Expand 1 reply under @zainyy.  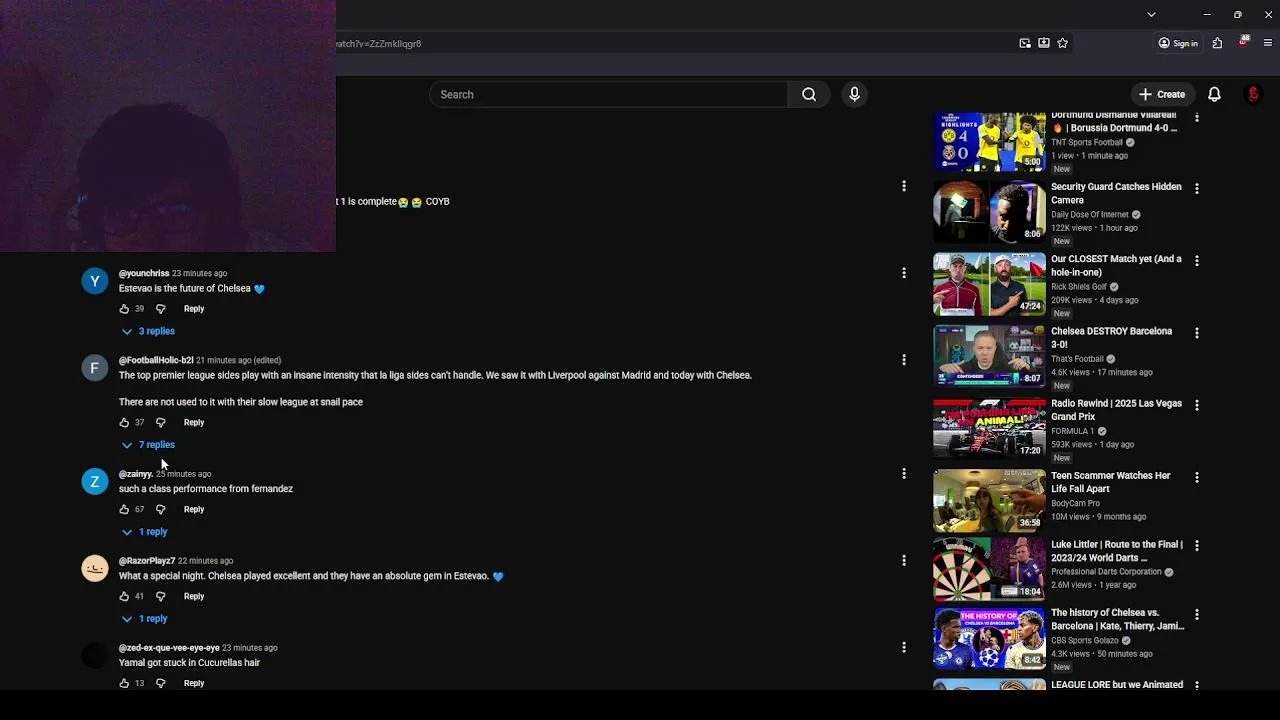tap(145, 532)
